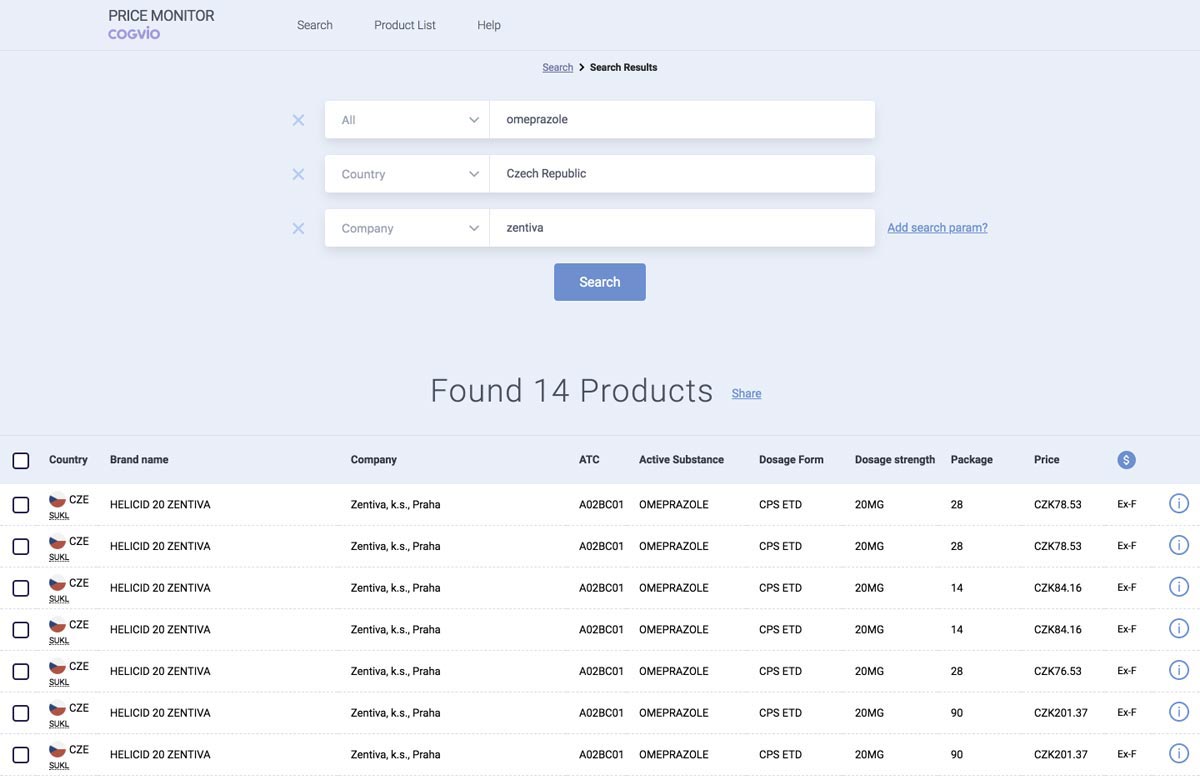The height and width of the screenshot is (780, 1200).
Task: Click the blue dollar currency icon in table header
Action: [1126, 460]
